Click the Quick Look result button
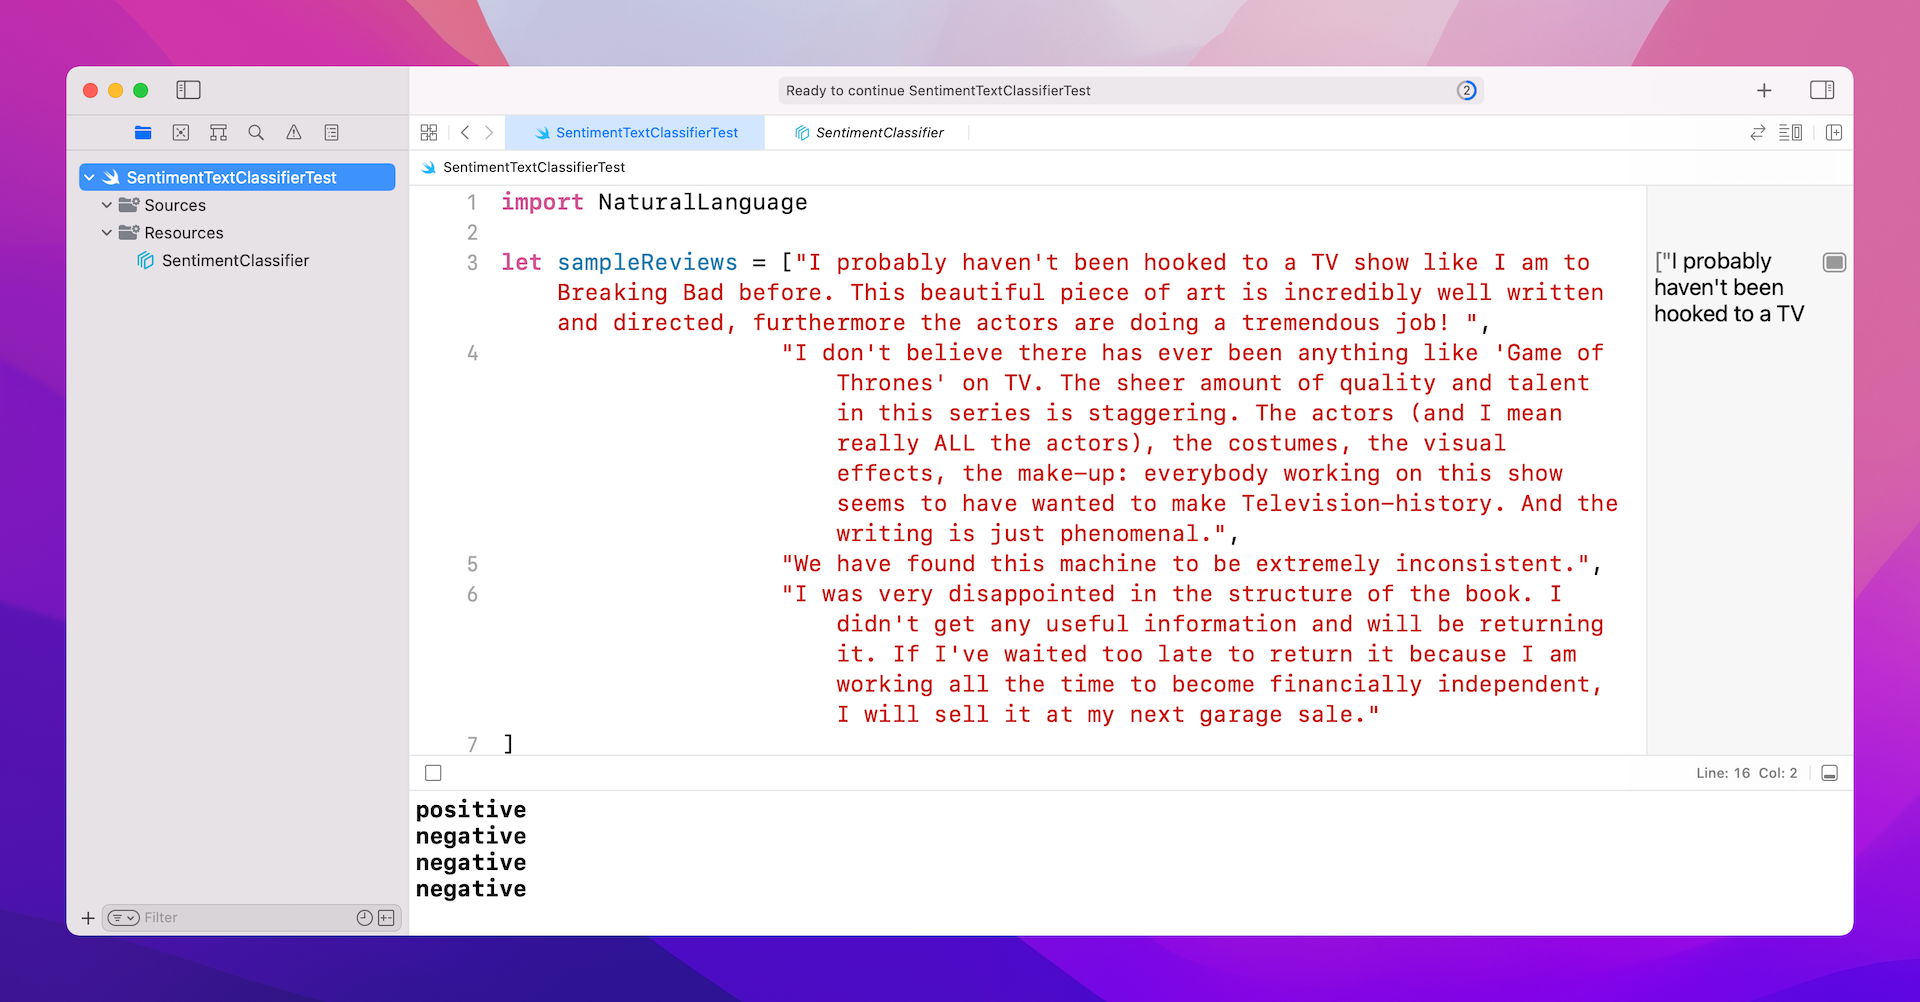 tap(1834, 262)
